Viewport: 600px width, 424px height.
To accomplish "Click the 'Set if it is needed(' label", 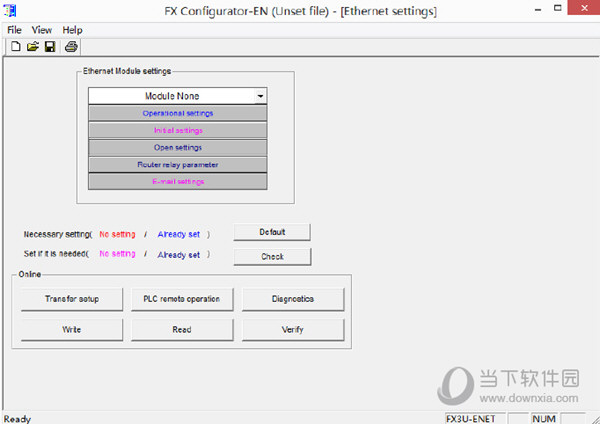I will pyautogui.click(x=56, y=254).
